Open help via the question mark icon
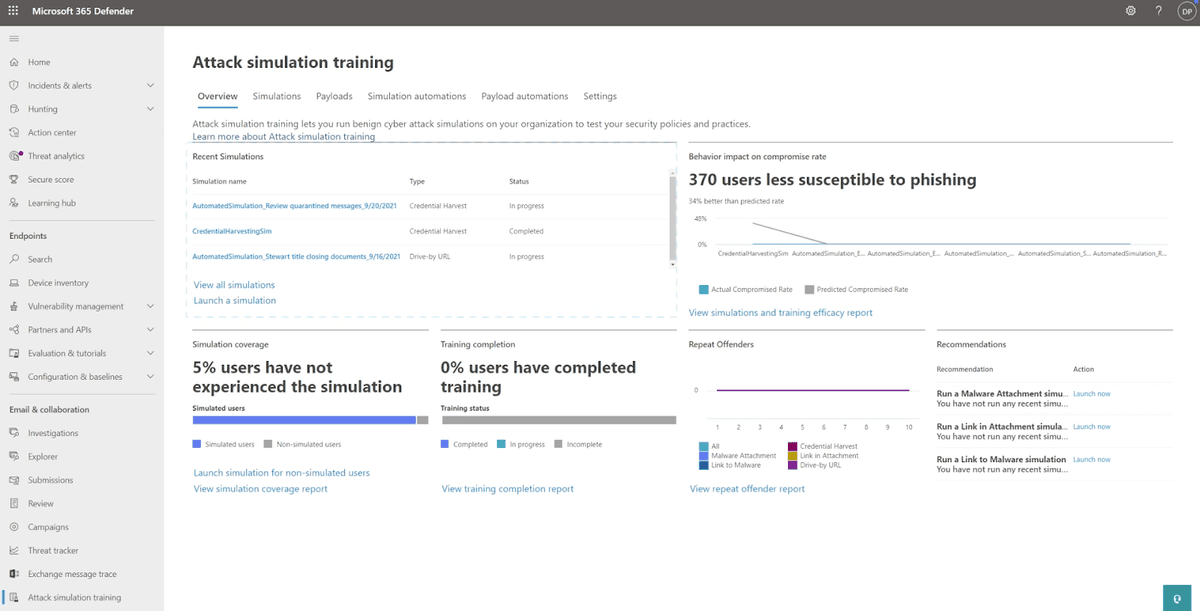1200x611 pixels. coord(1158,11)
